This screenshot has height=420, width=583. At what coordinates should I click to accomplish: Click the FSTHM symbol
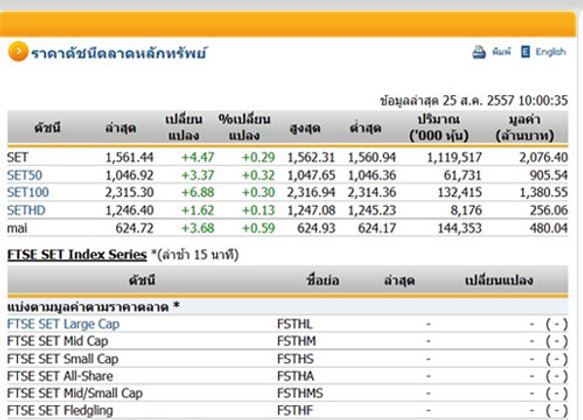tap(297, 341)
